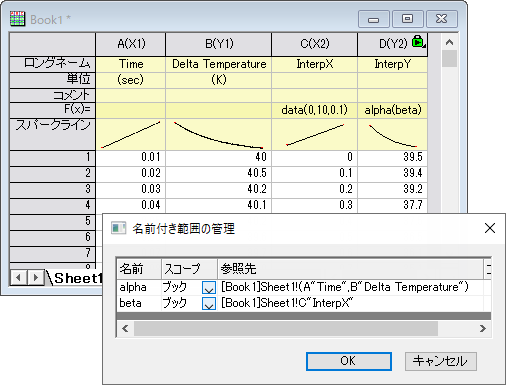
Task: Click cell with value 40.5
Action: [219, 174]
